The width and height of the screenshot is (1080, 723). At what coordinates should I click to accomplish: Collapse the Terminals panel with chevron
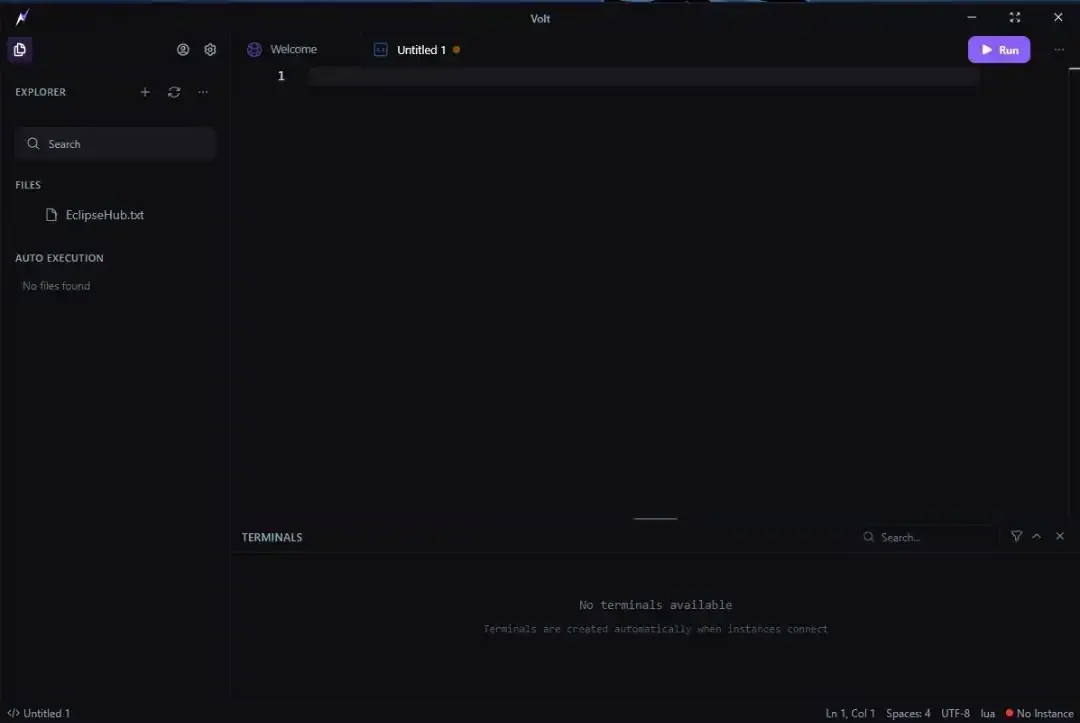click(1037, 536)
